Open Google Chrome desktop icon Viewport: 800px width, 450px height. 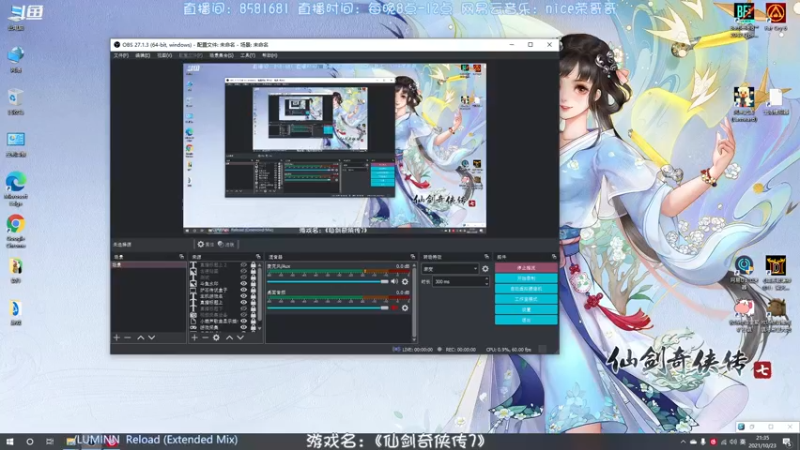tap(16, 231)
